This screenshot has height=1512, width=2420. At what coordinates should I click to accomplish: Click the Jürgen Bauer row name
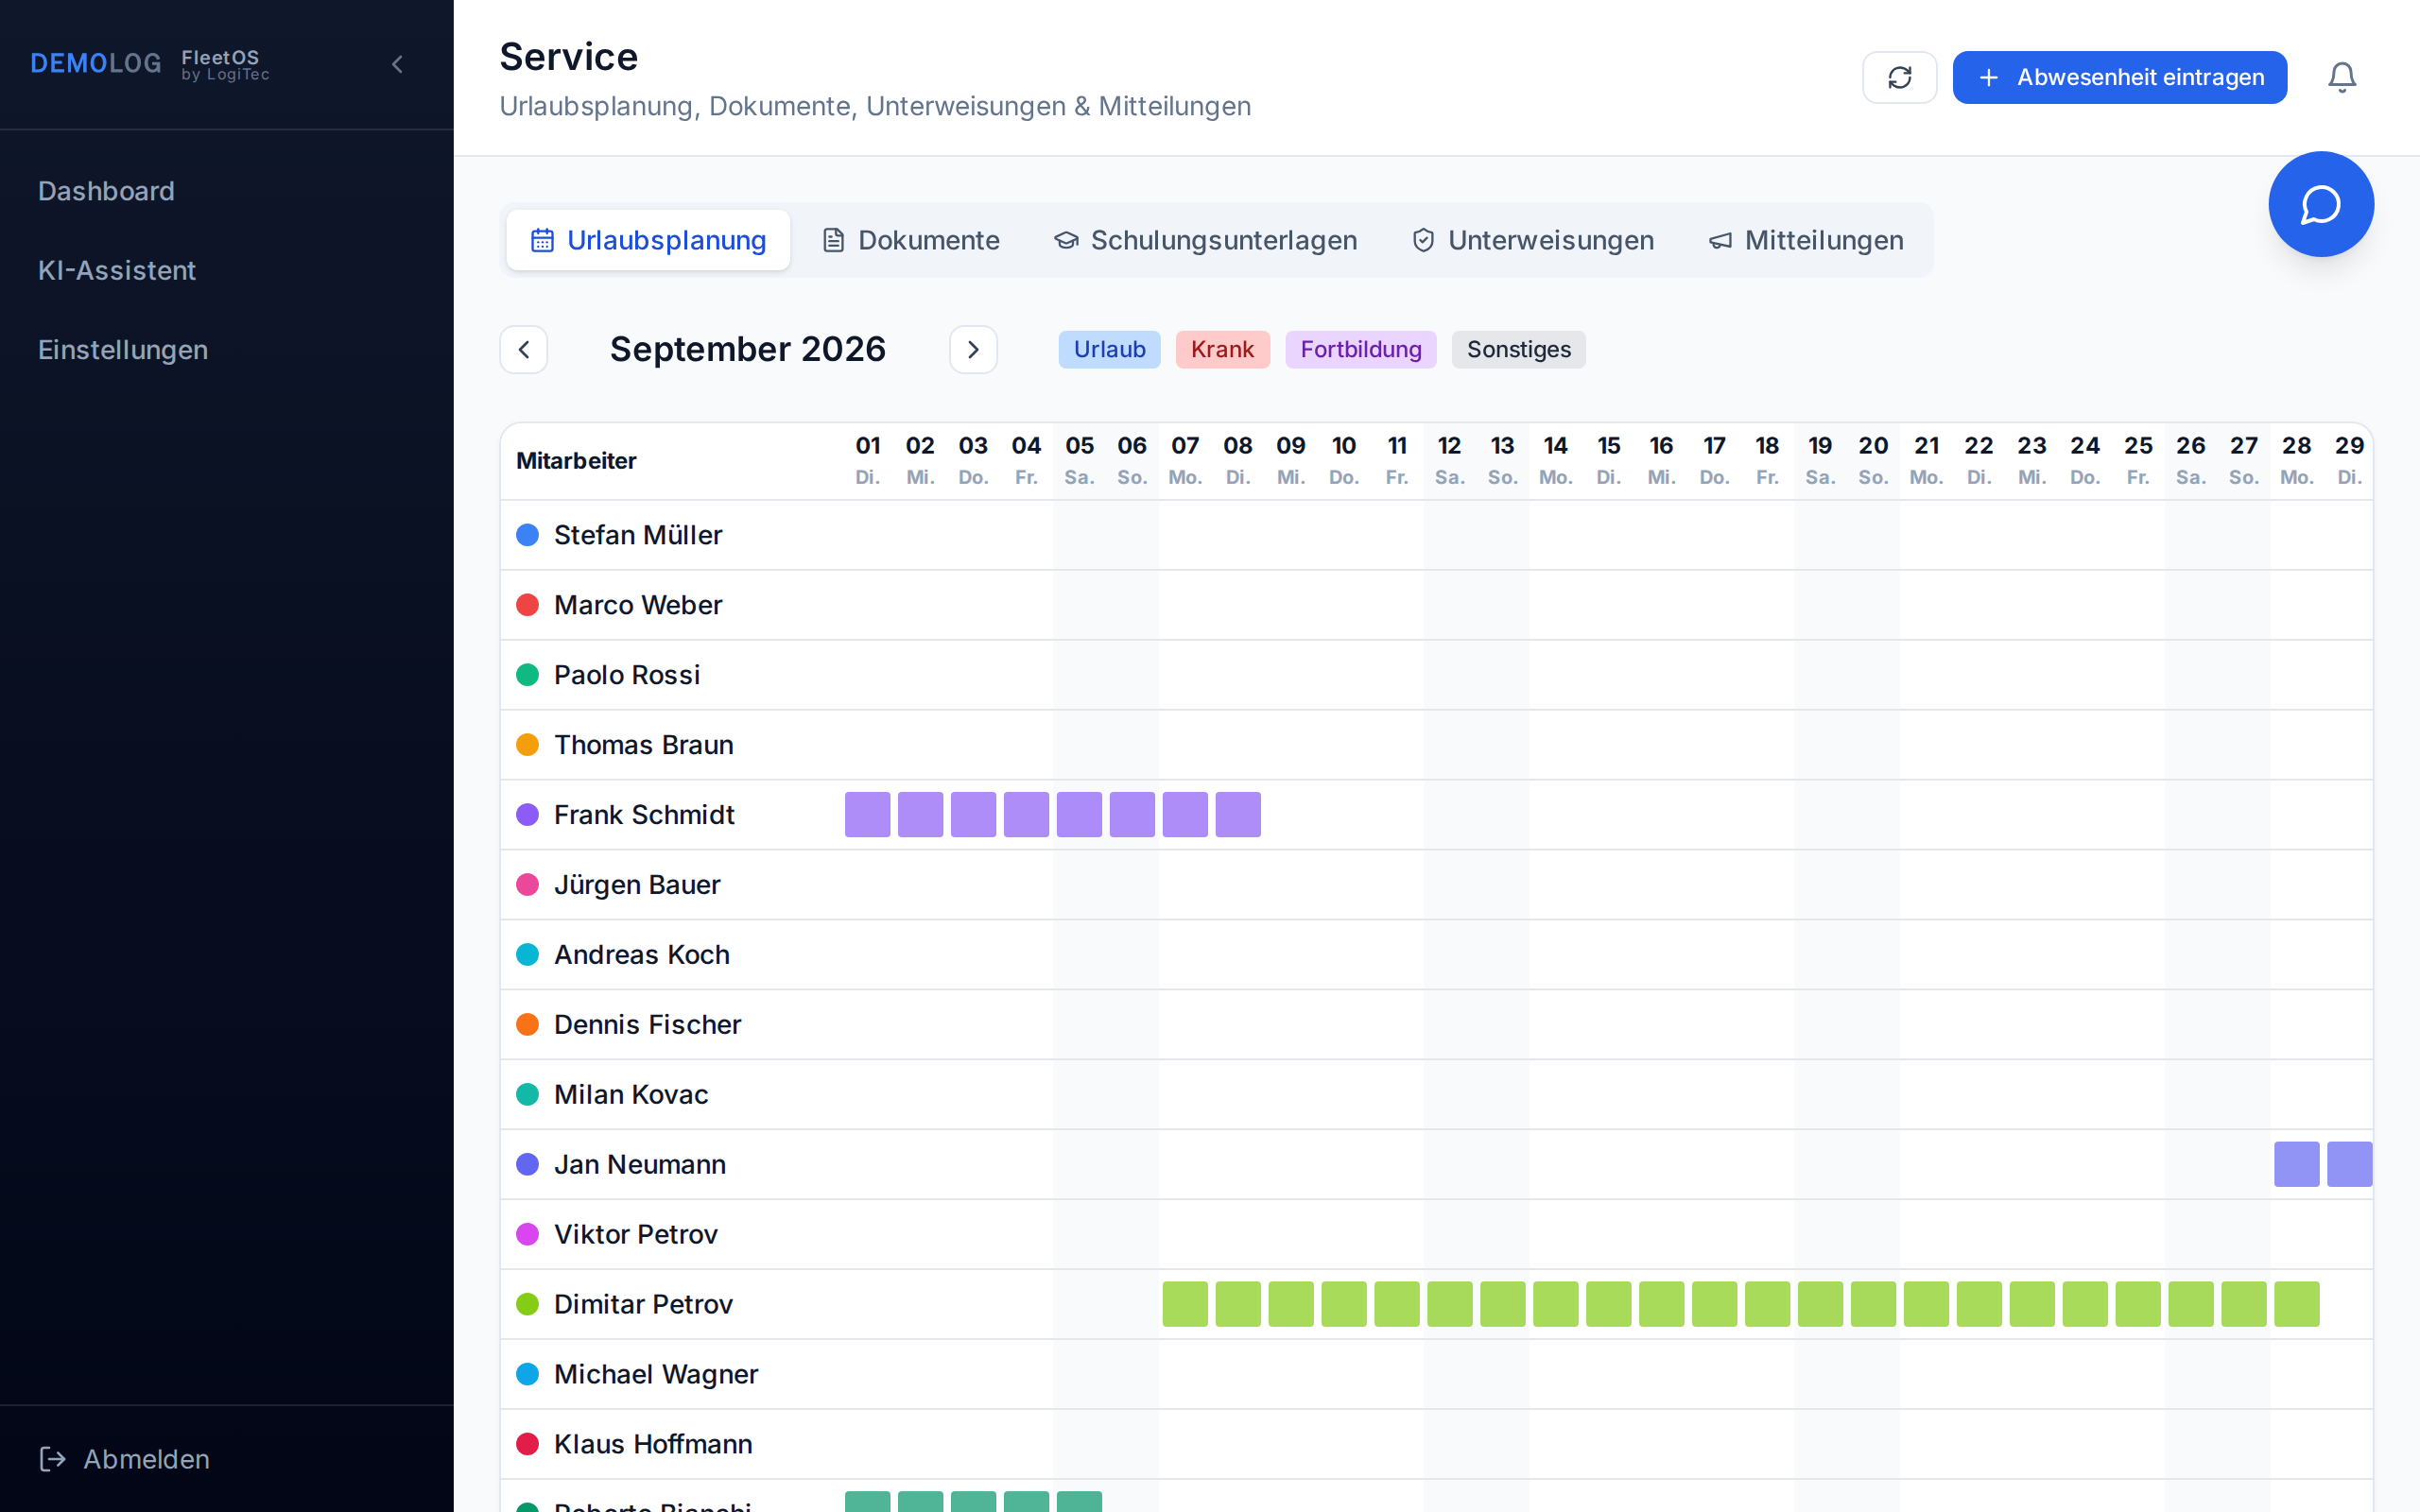point(637,885)
